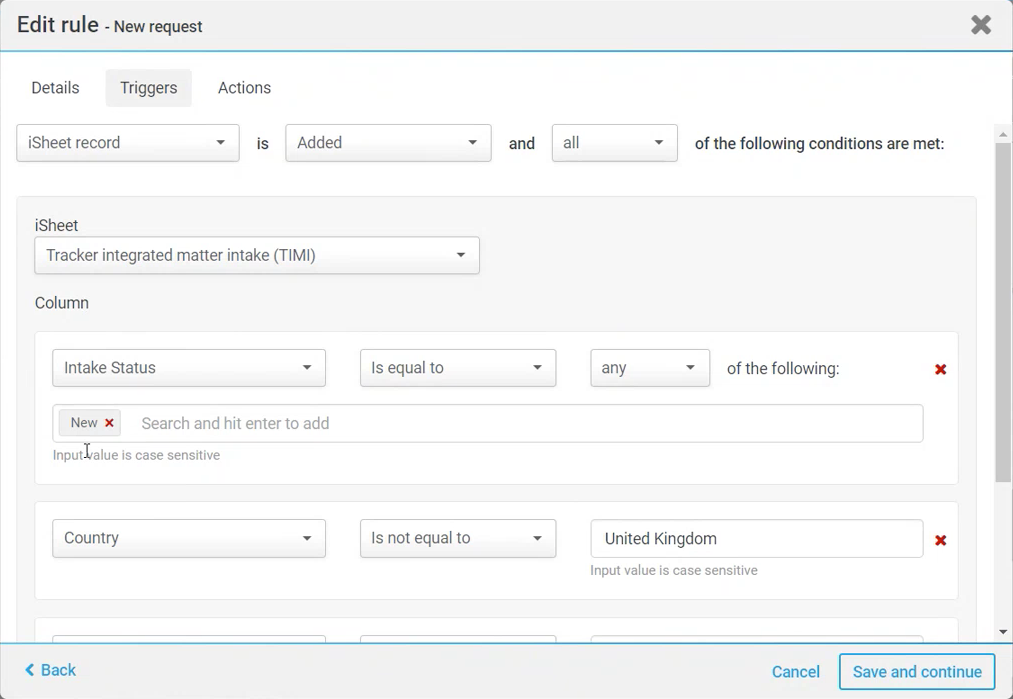Open the 'any' match dropdown
1013x699 pixels.
(650, 368)
